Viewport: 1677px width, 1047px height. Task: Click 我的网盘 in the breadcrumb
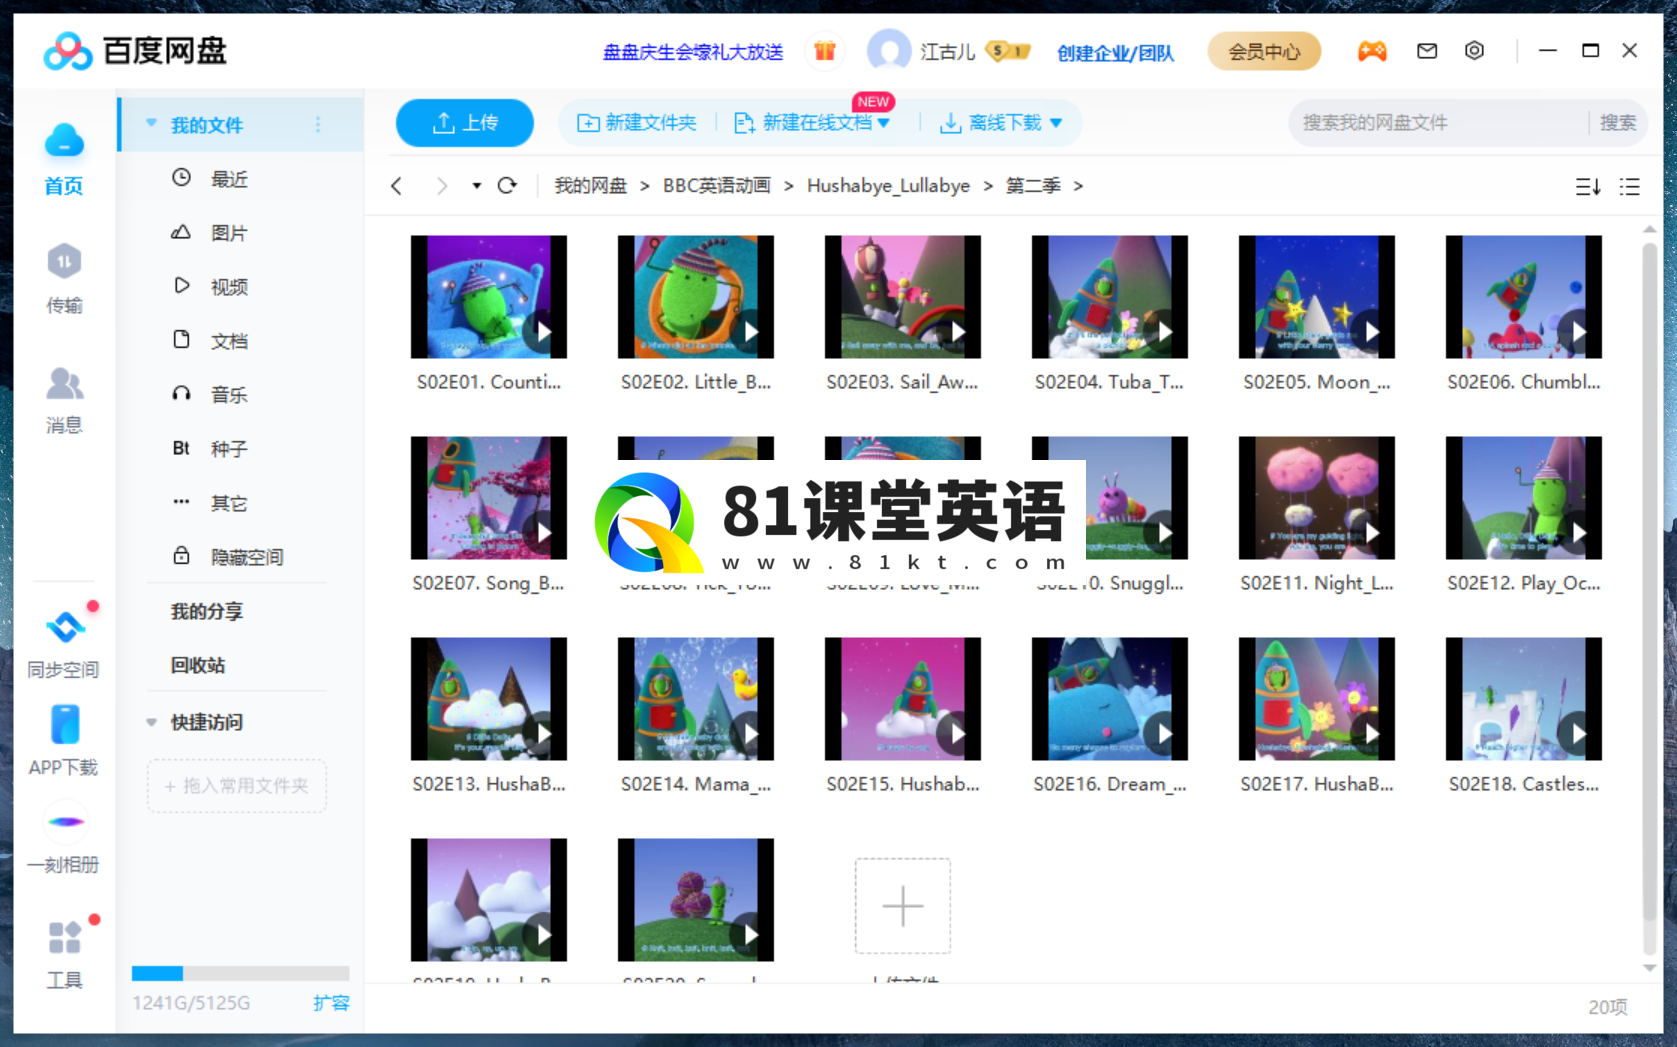(x=591, y=186)
